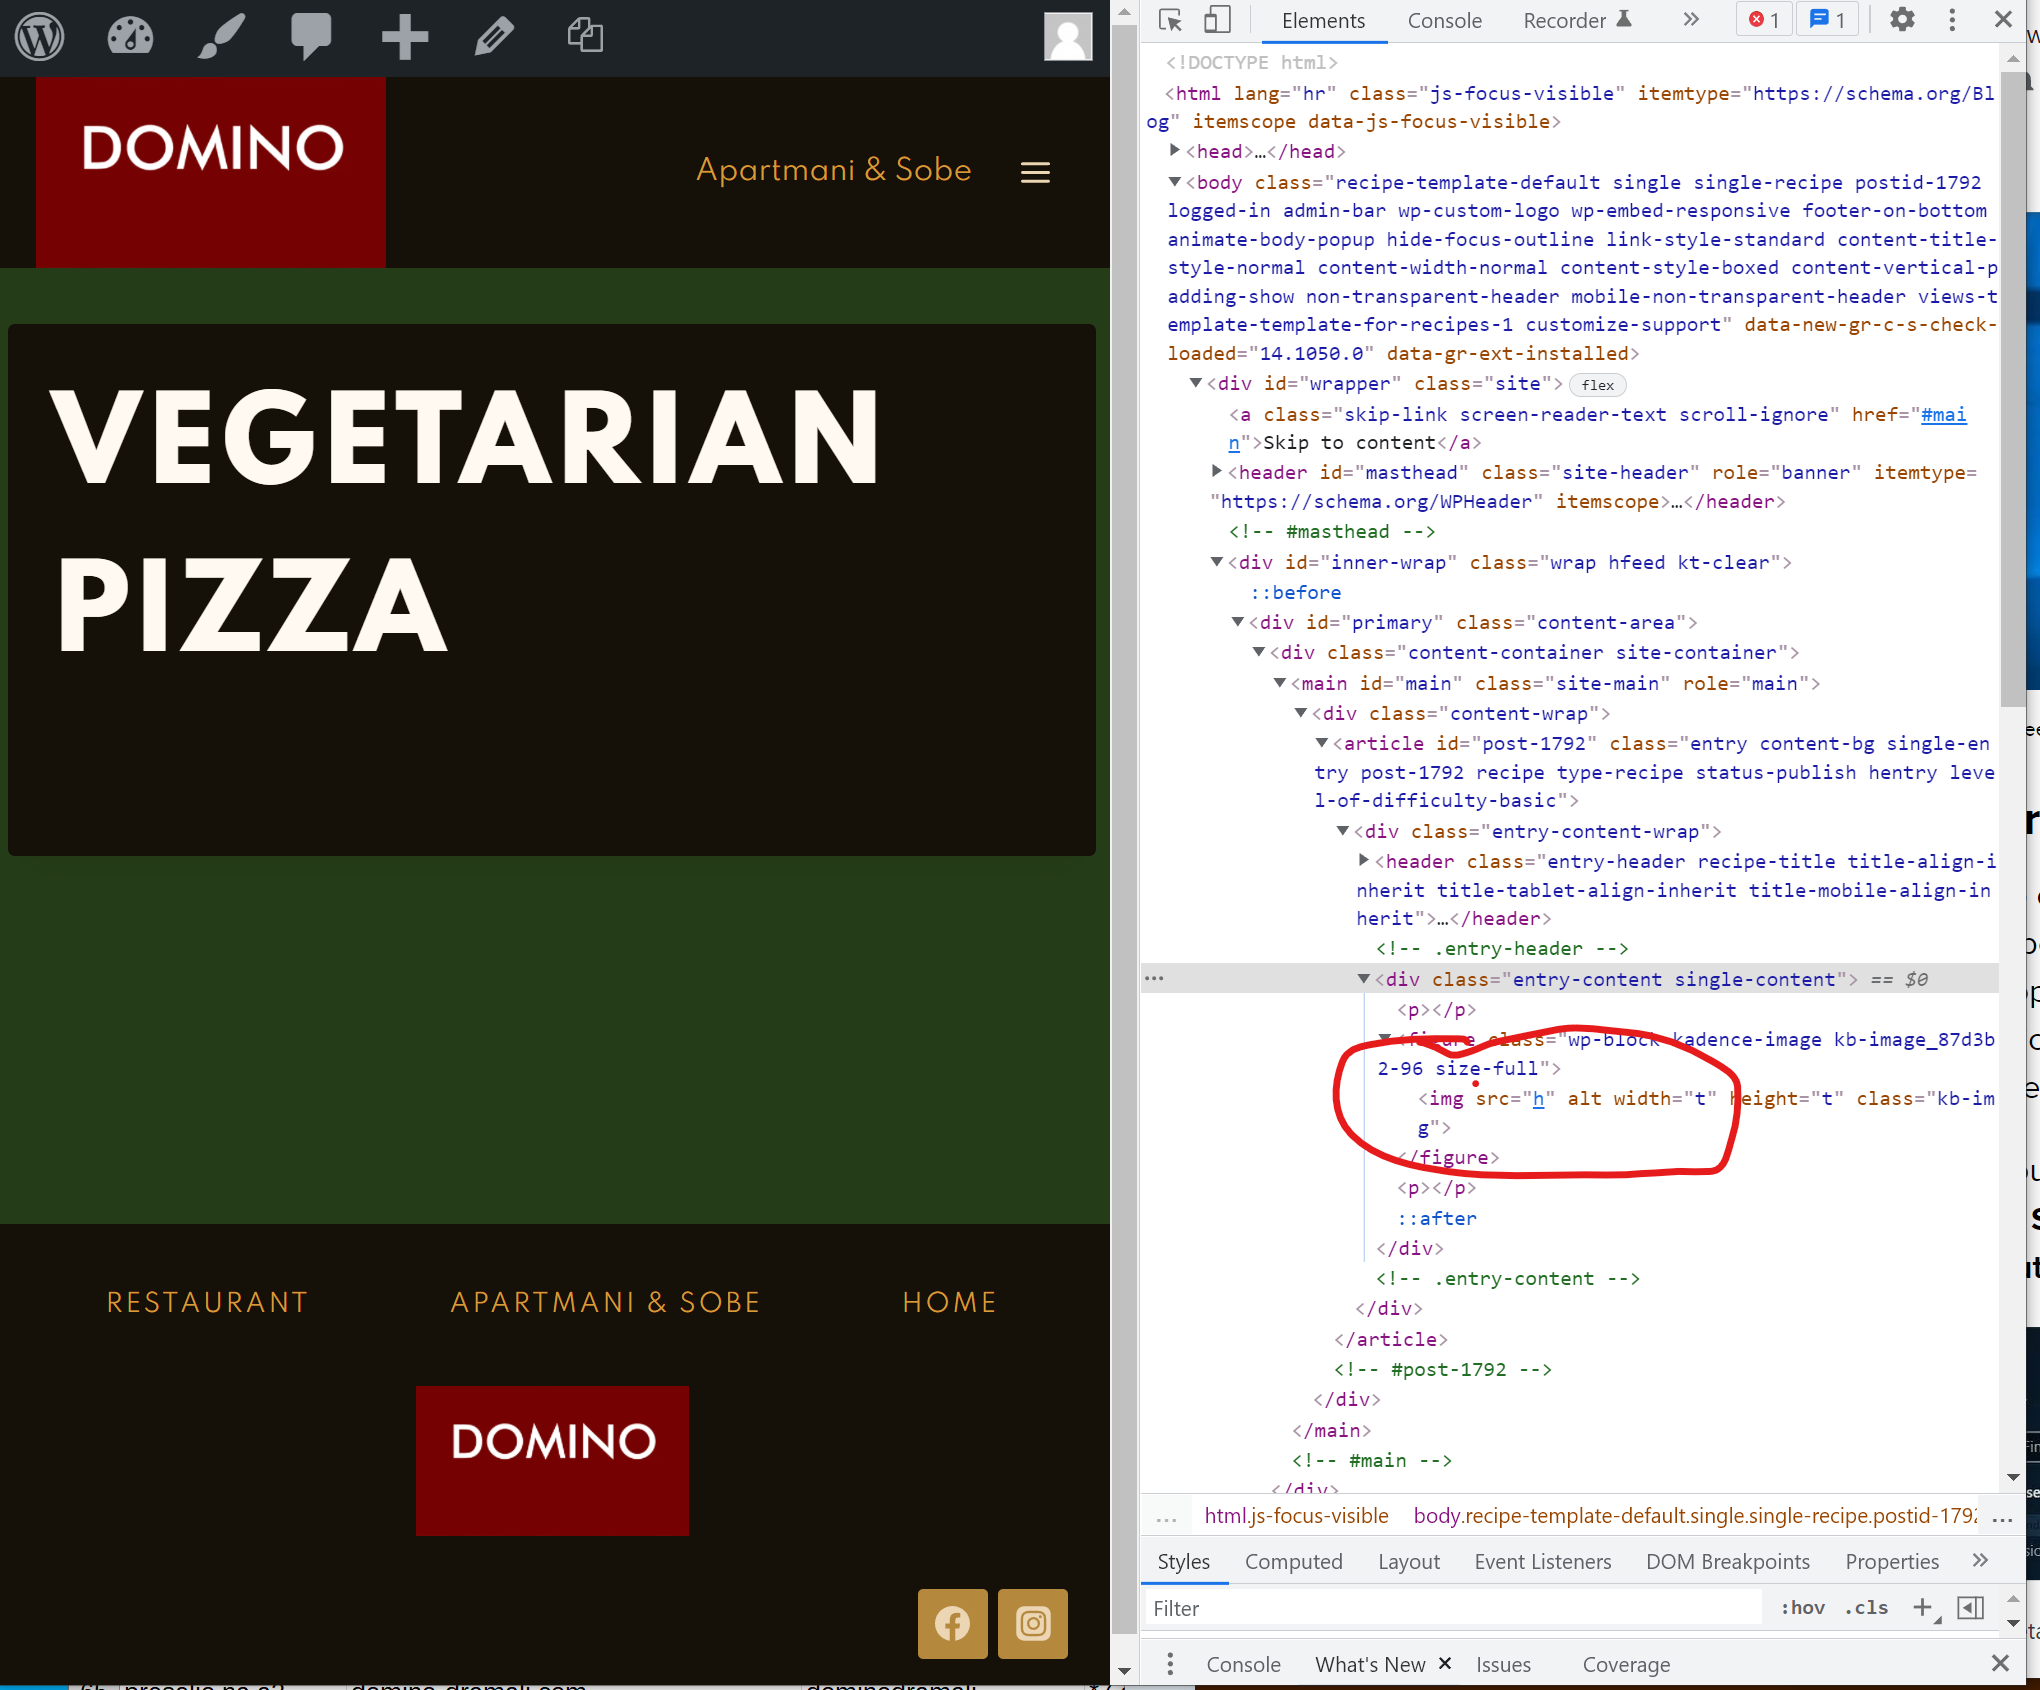Click the DOMINO footer logo
Viewport: 2040px width, 1690px height.
pos(552,1460)
